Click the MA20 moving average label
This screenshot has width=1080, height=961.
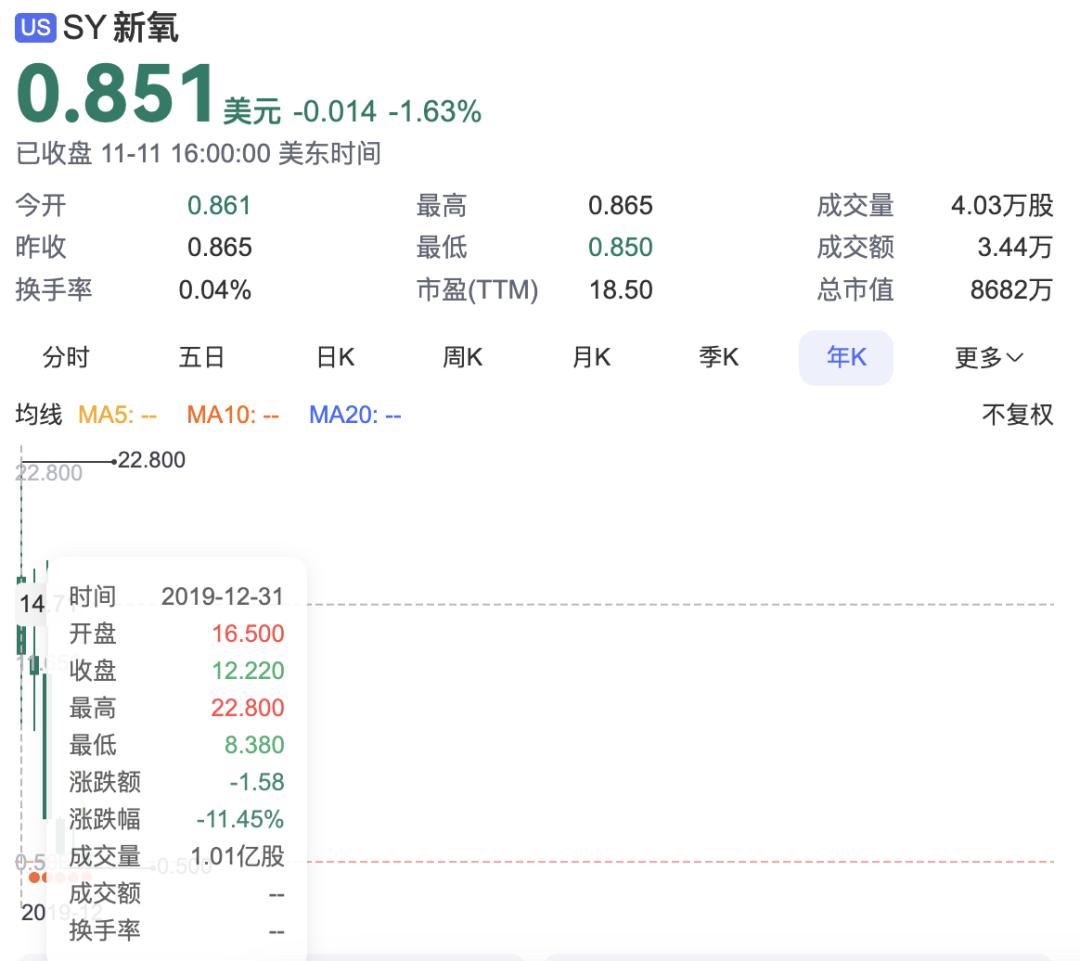(355, 415)
